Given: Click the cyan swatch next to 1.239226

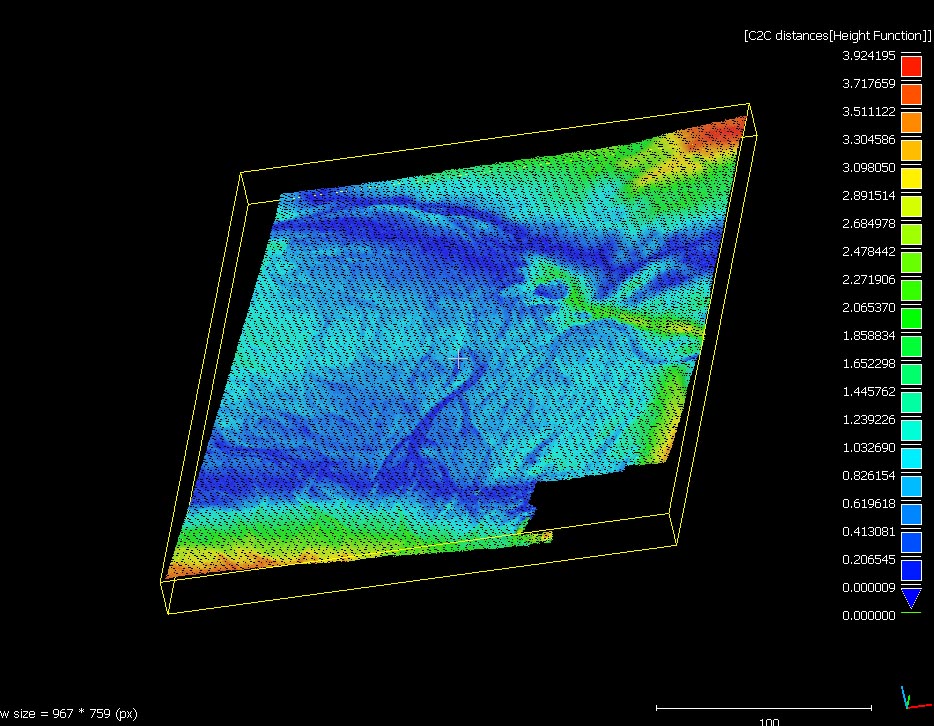Looking at the screenshot, I should pyautogui.click(x=910, y=431).
